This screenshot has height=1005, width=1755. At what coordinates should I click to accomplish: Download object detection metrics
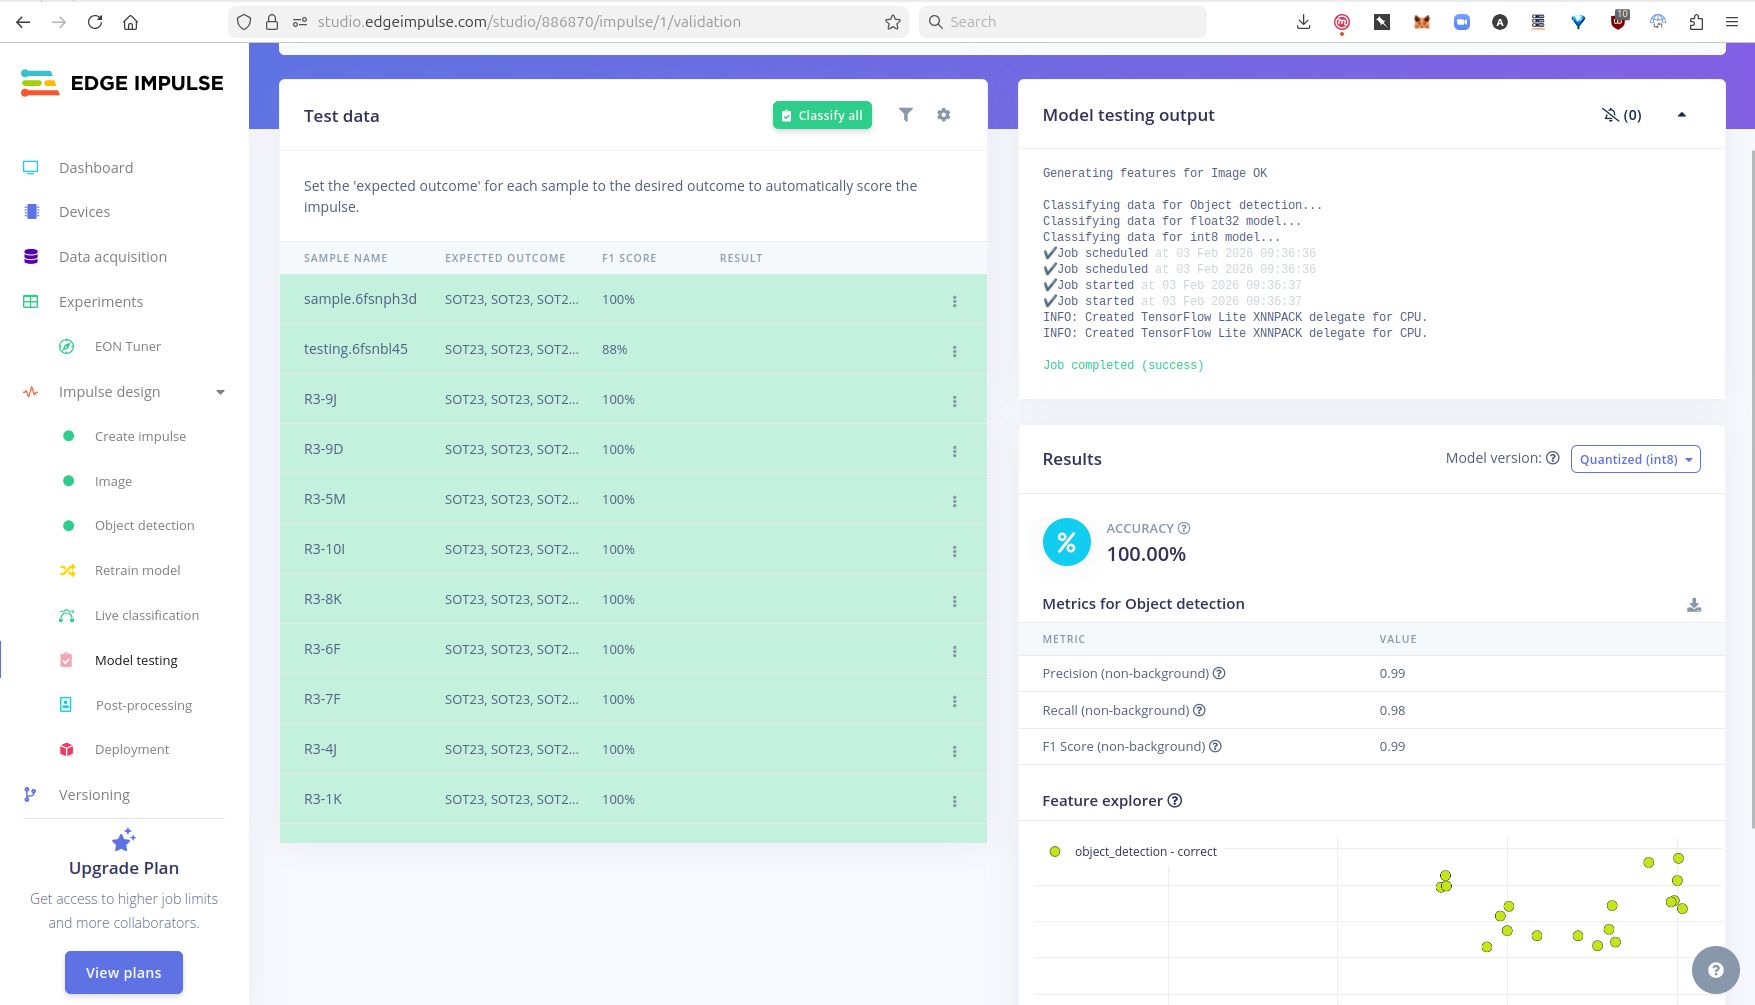pyautogui.click(x=1694, y=605)
